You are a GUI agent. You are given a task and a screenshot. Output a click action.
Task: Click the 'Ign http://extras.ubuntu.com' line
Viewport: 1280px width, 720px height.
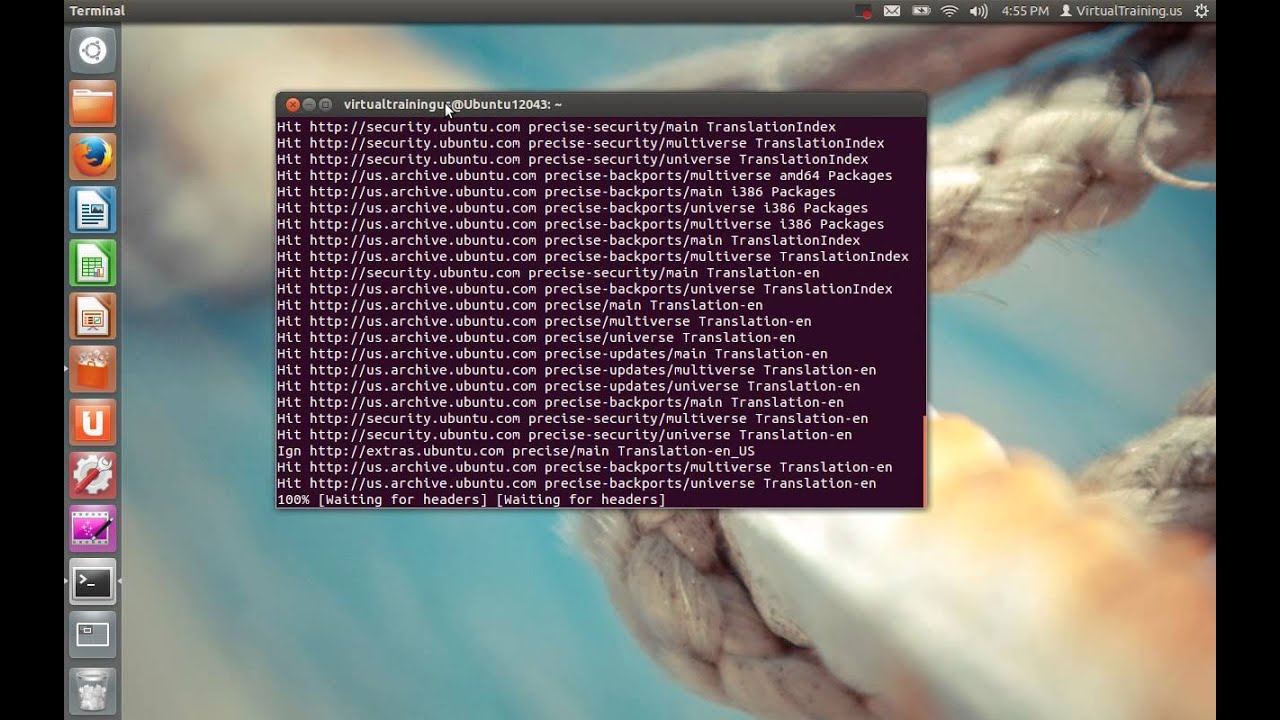coord(516,451)
